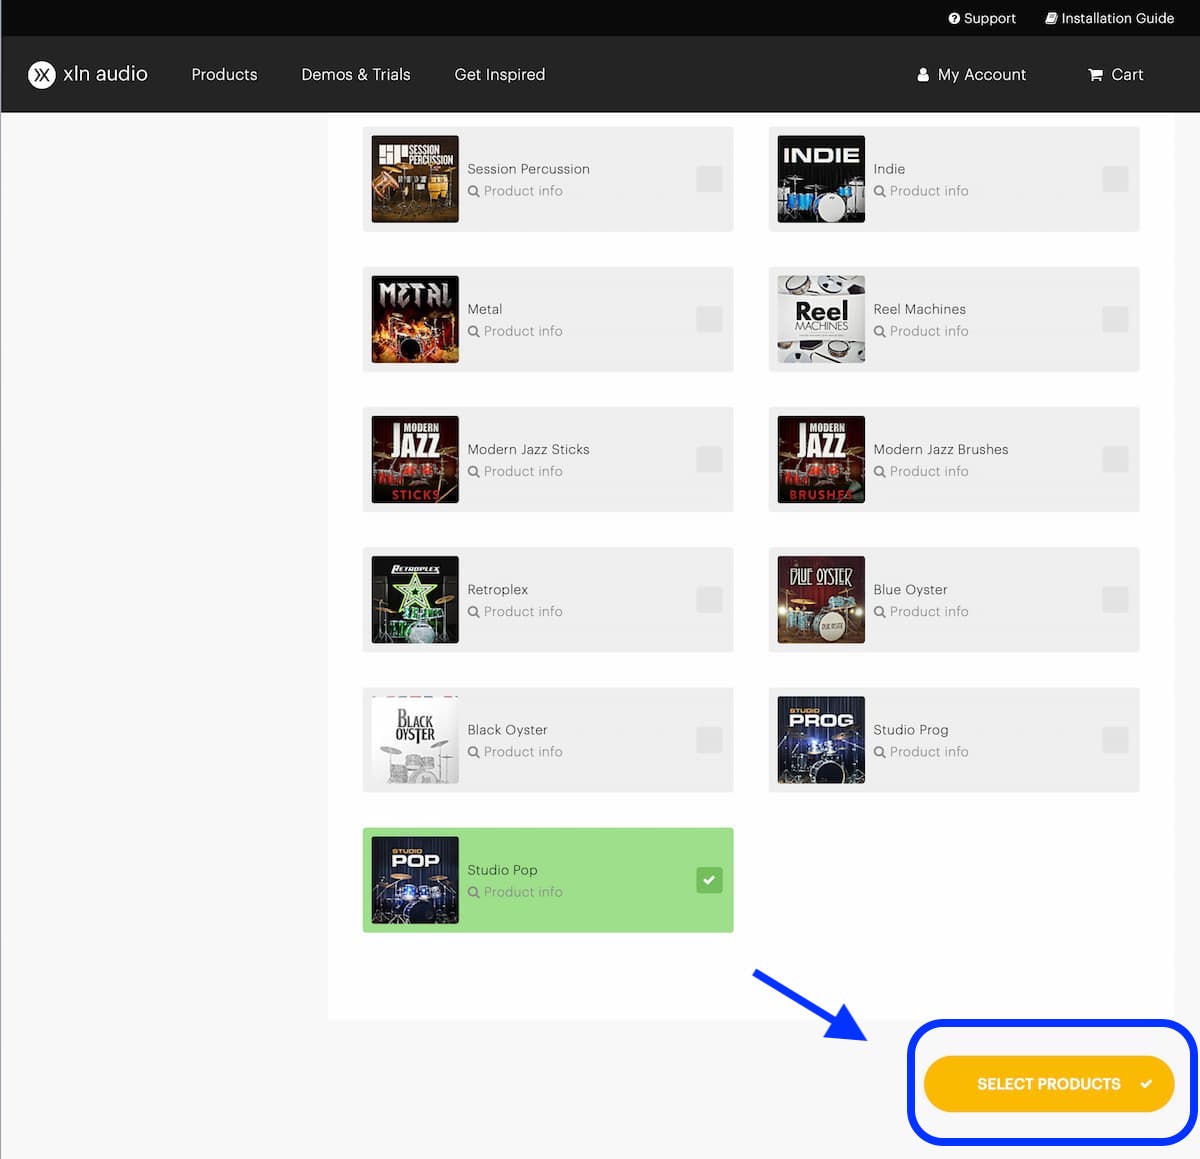Image resolution: width=1200 pixels, height=1159 pixels.
Task: Click the Blue Oyster product name
Action: (x=910, y=589)
